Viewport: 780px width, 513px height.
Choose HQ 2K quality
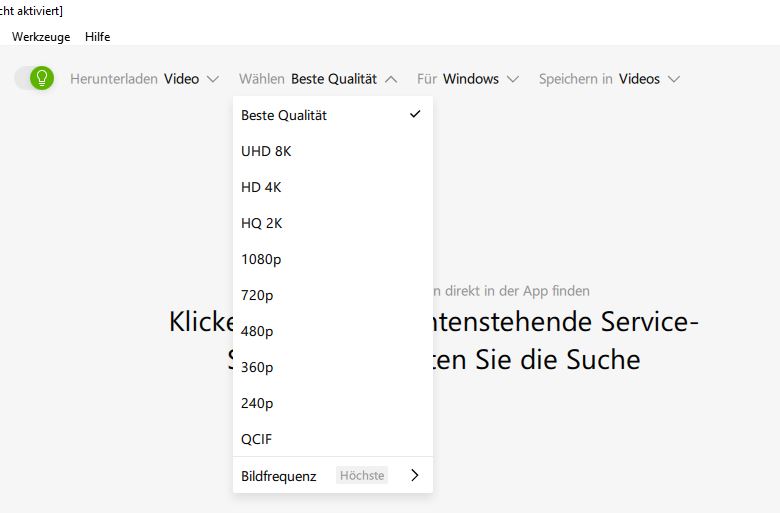pos(262,223)
